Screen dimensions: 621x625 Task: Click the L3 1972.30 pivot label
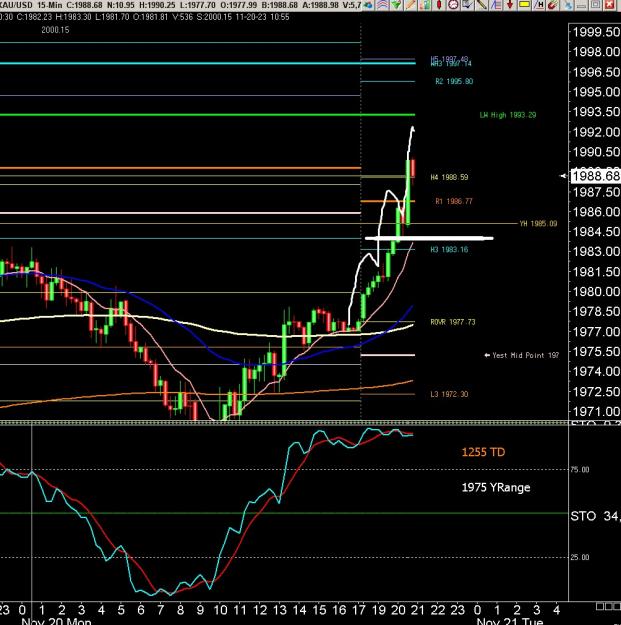[x=449, y=394]
